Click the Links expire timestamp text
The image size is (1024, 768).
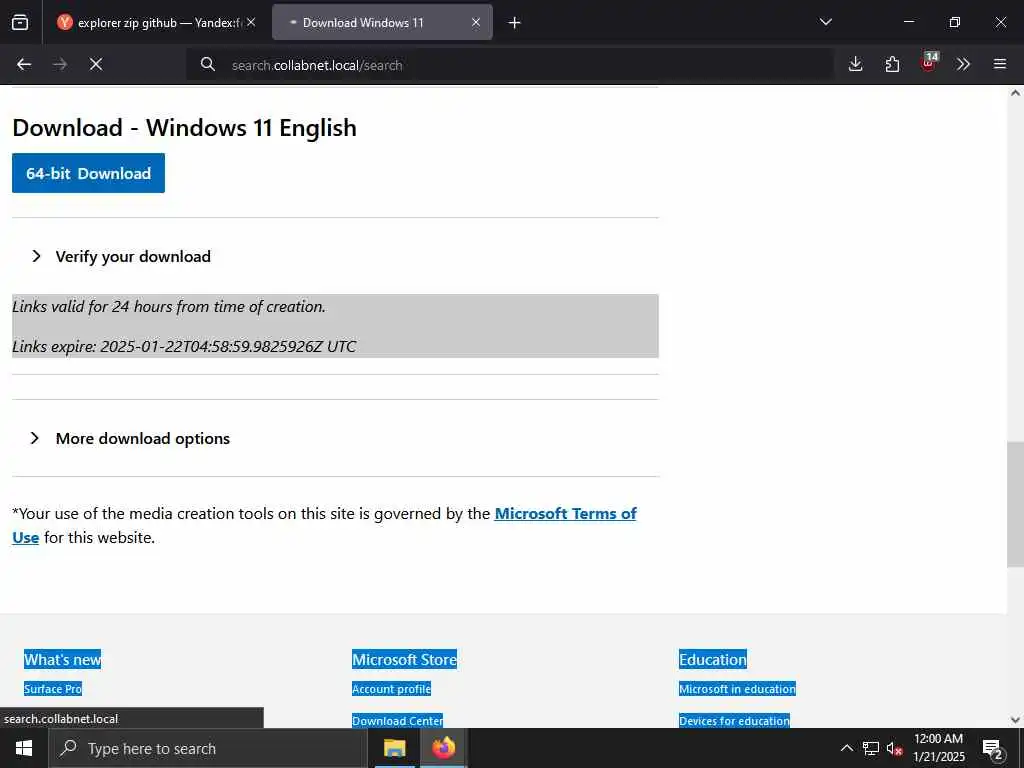pos(184,346)
